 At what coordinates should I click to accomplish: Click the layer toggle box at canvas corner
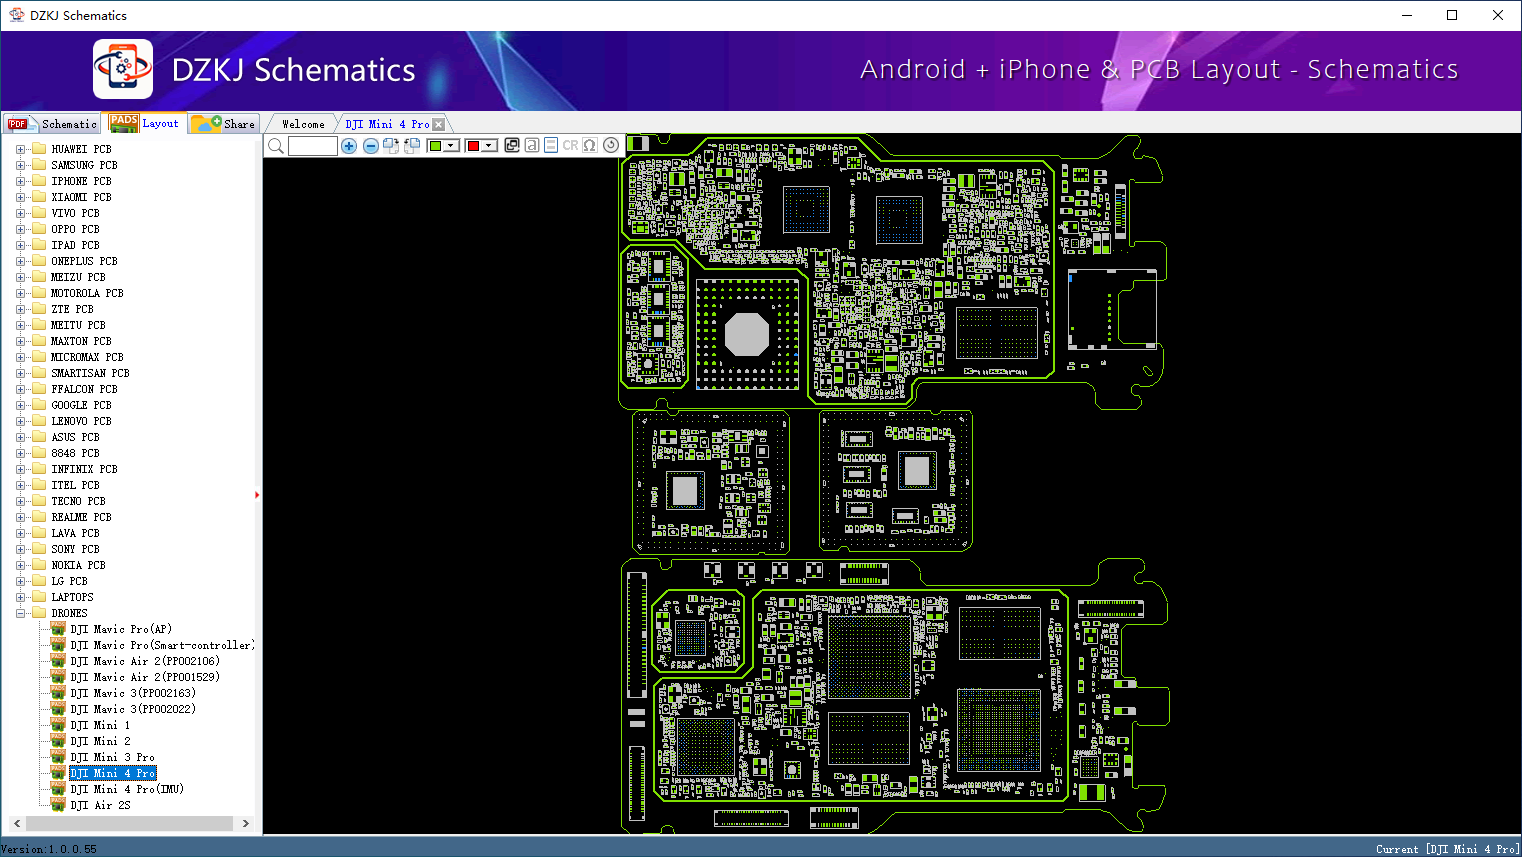[638, 144]
